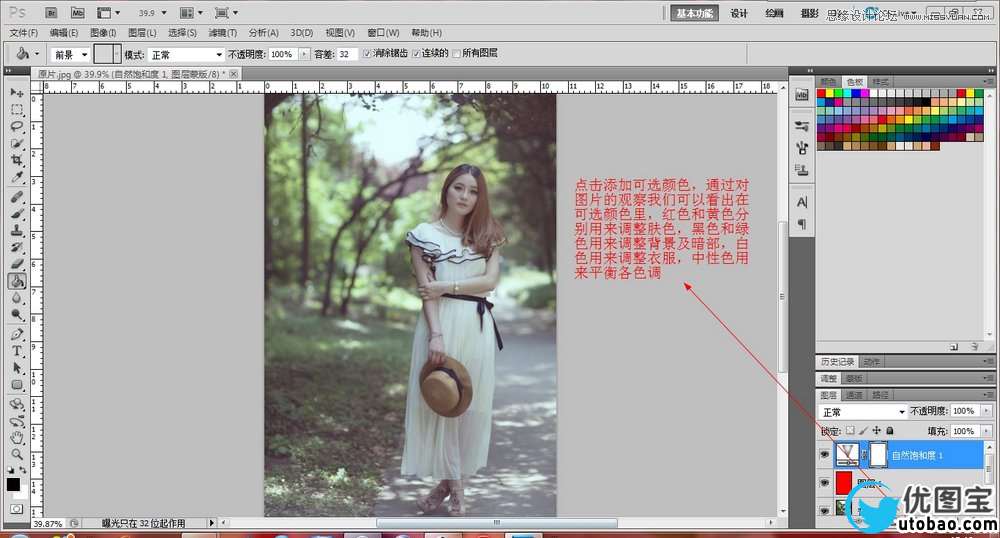
Task: Hide the red fill layer
Action: (x=825, y=483)
